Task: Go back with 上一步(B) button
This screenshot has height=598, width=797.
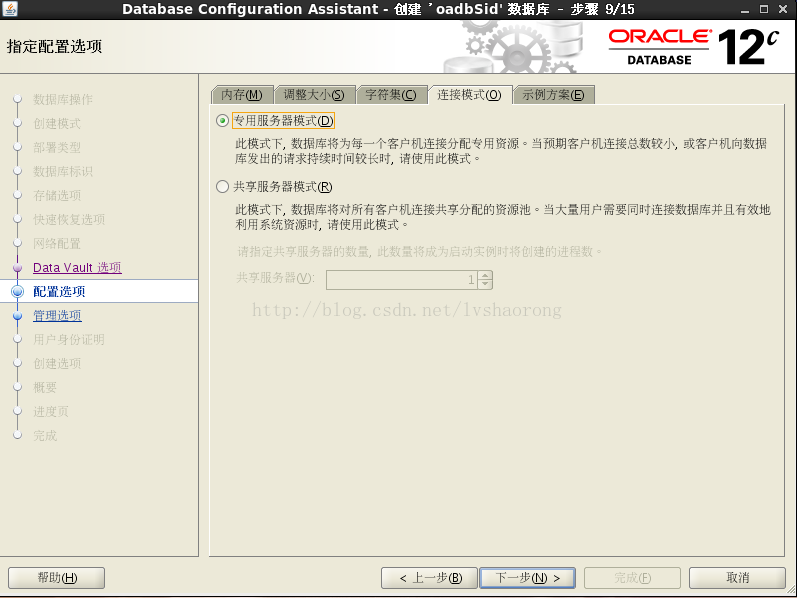Action: click(430, 578)
